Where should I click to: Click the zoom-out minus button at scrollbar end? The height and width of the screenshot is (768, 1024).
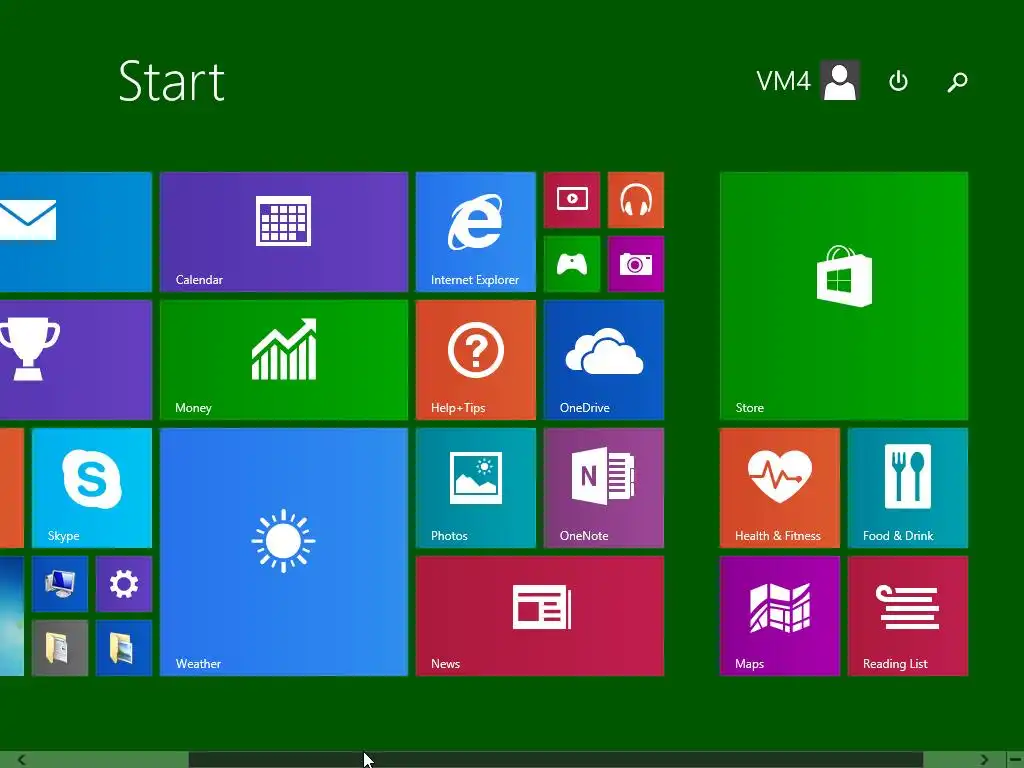(1015, 760)
